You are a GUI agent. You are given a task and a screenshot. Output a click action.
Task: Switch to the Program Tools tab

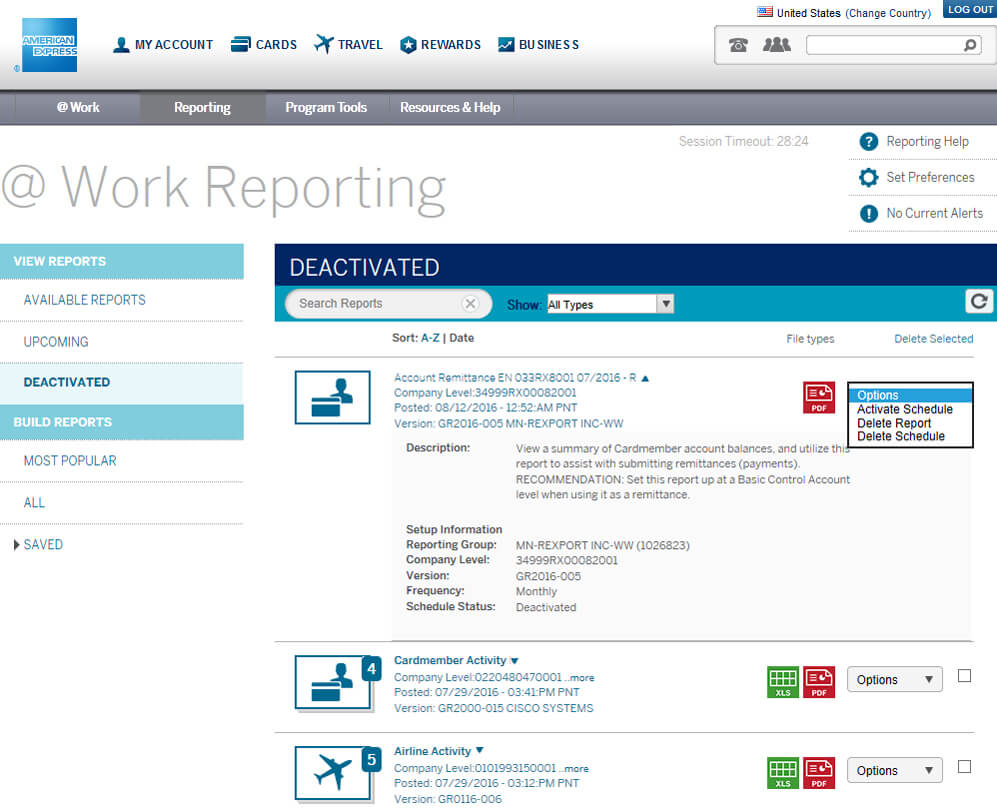coord(326,107)
